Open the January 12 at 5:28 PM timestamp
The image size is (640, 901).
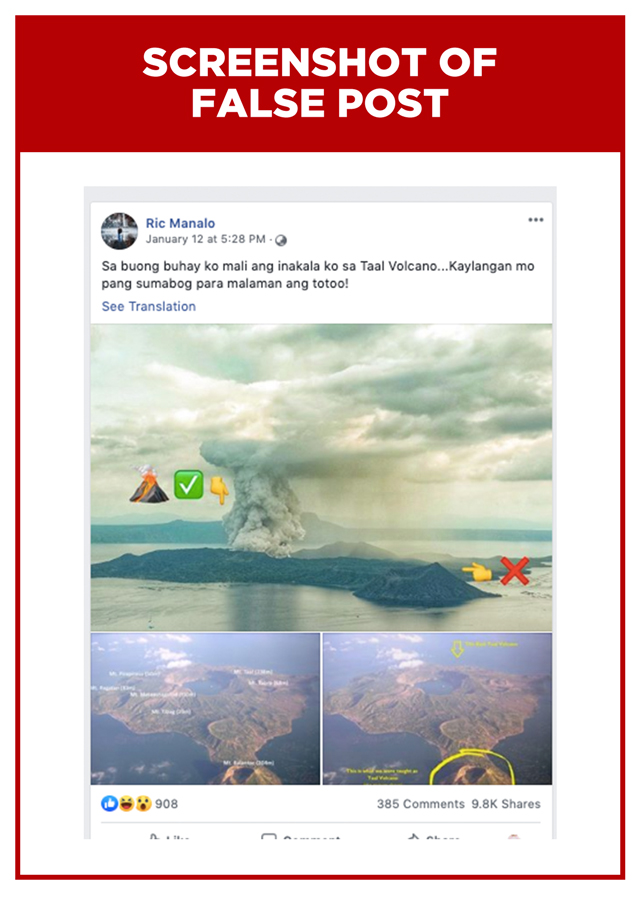click(206, 239)
